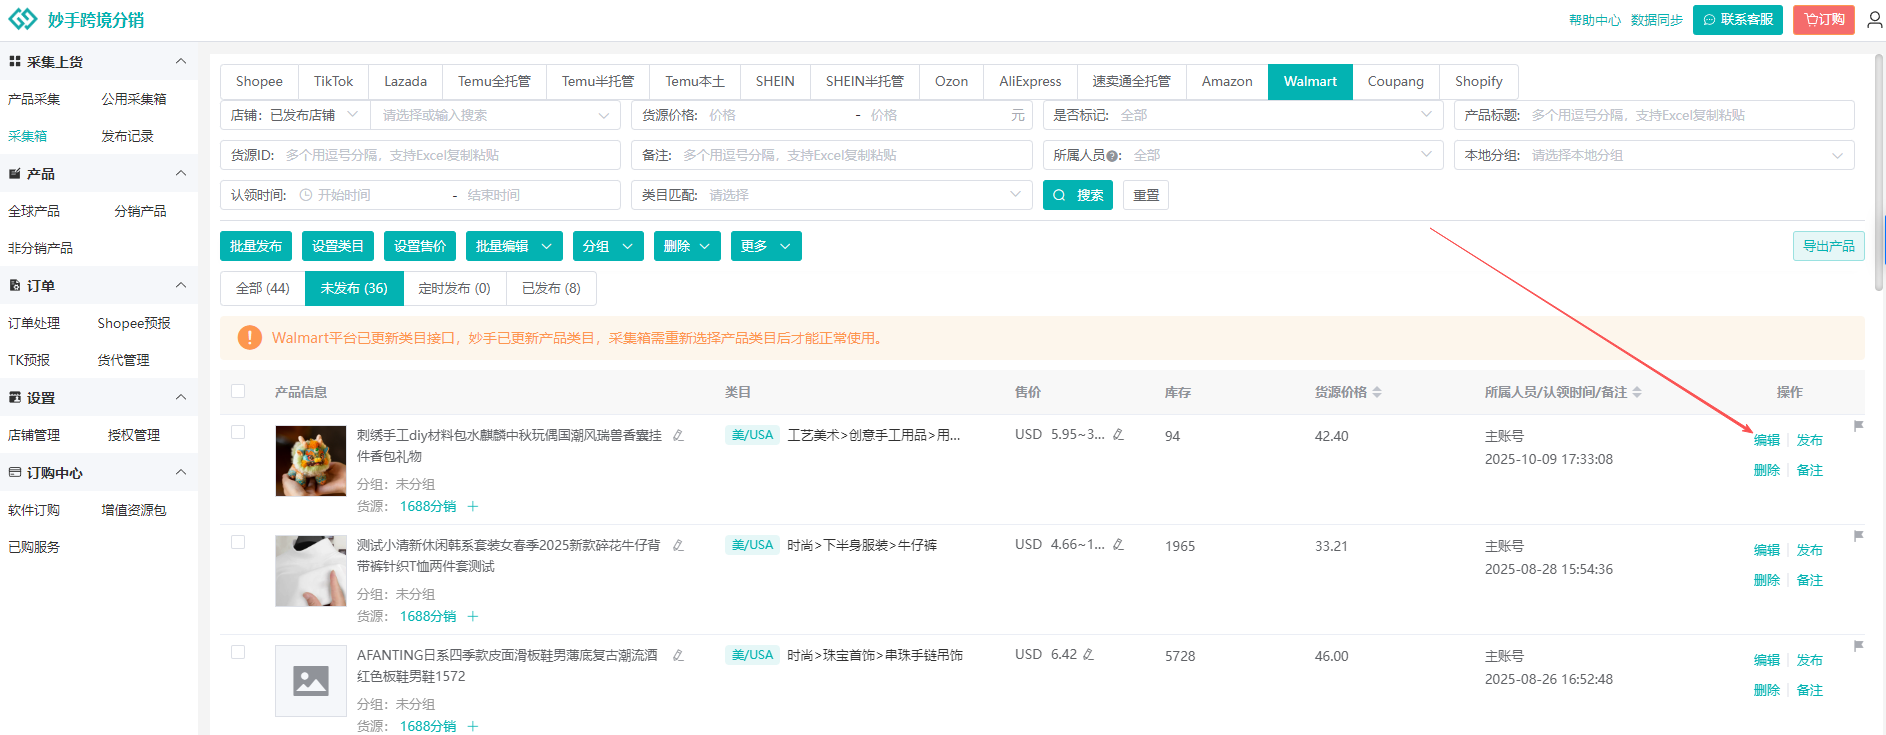Open the 已发布 (8) status tab
Image resolution: width=1886 pixels, height=735 pixels.
pos(551,289)
